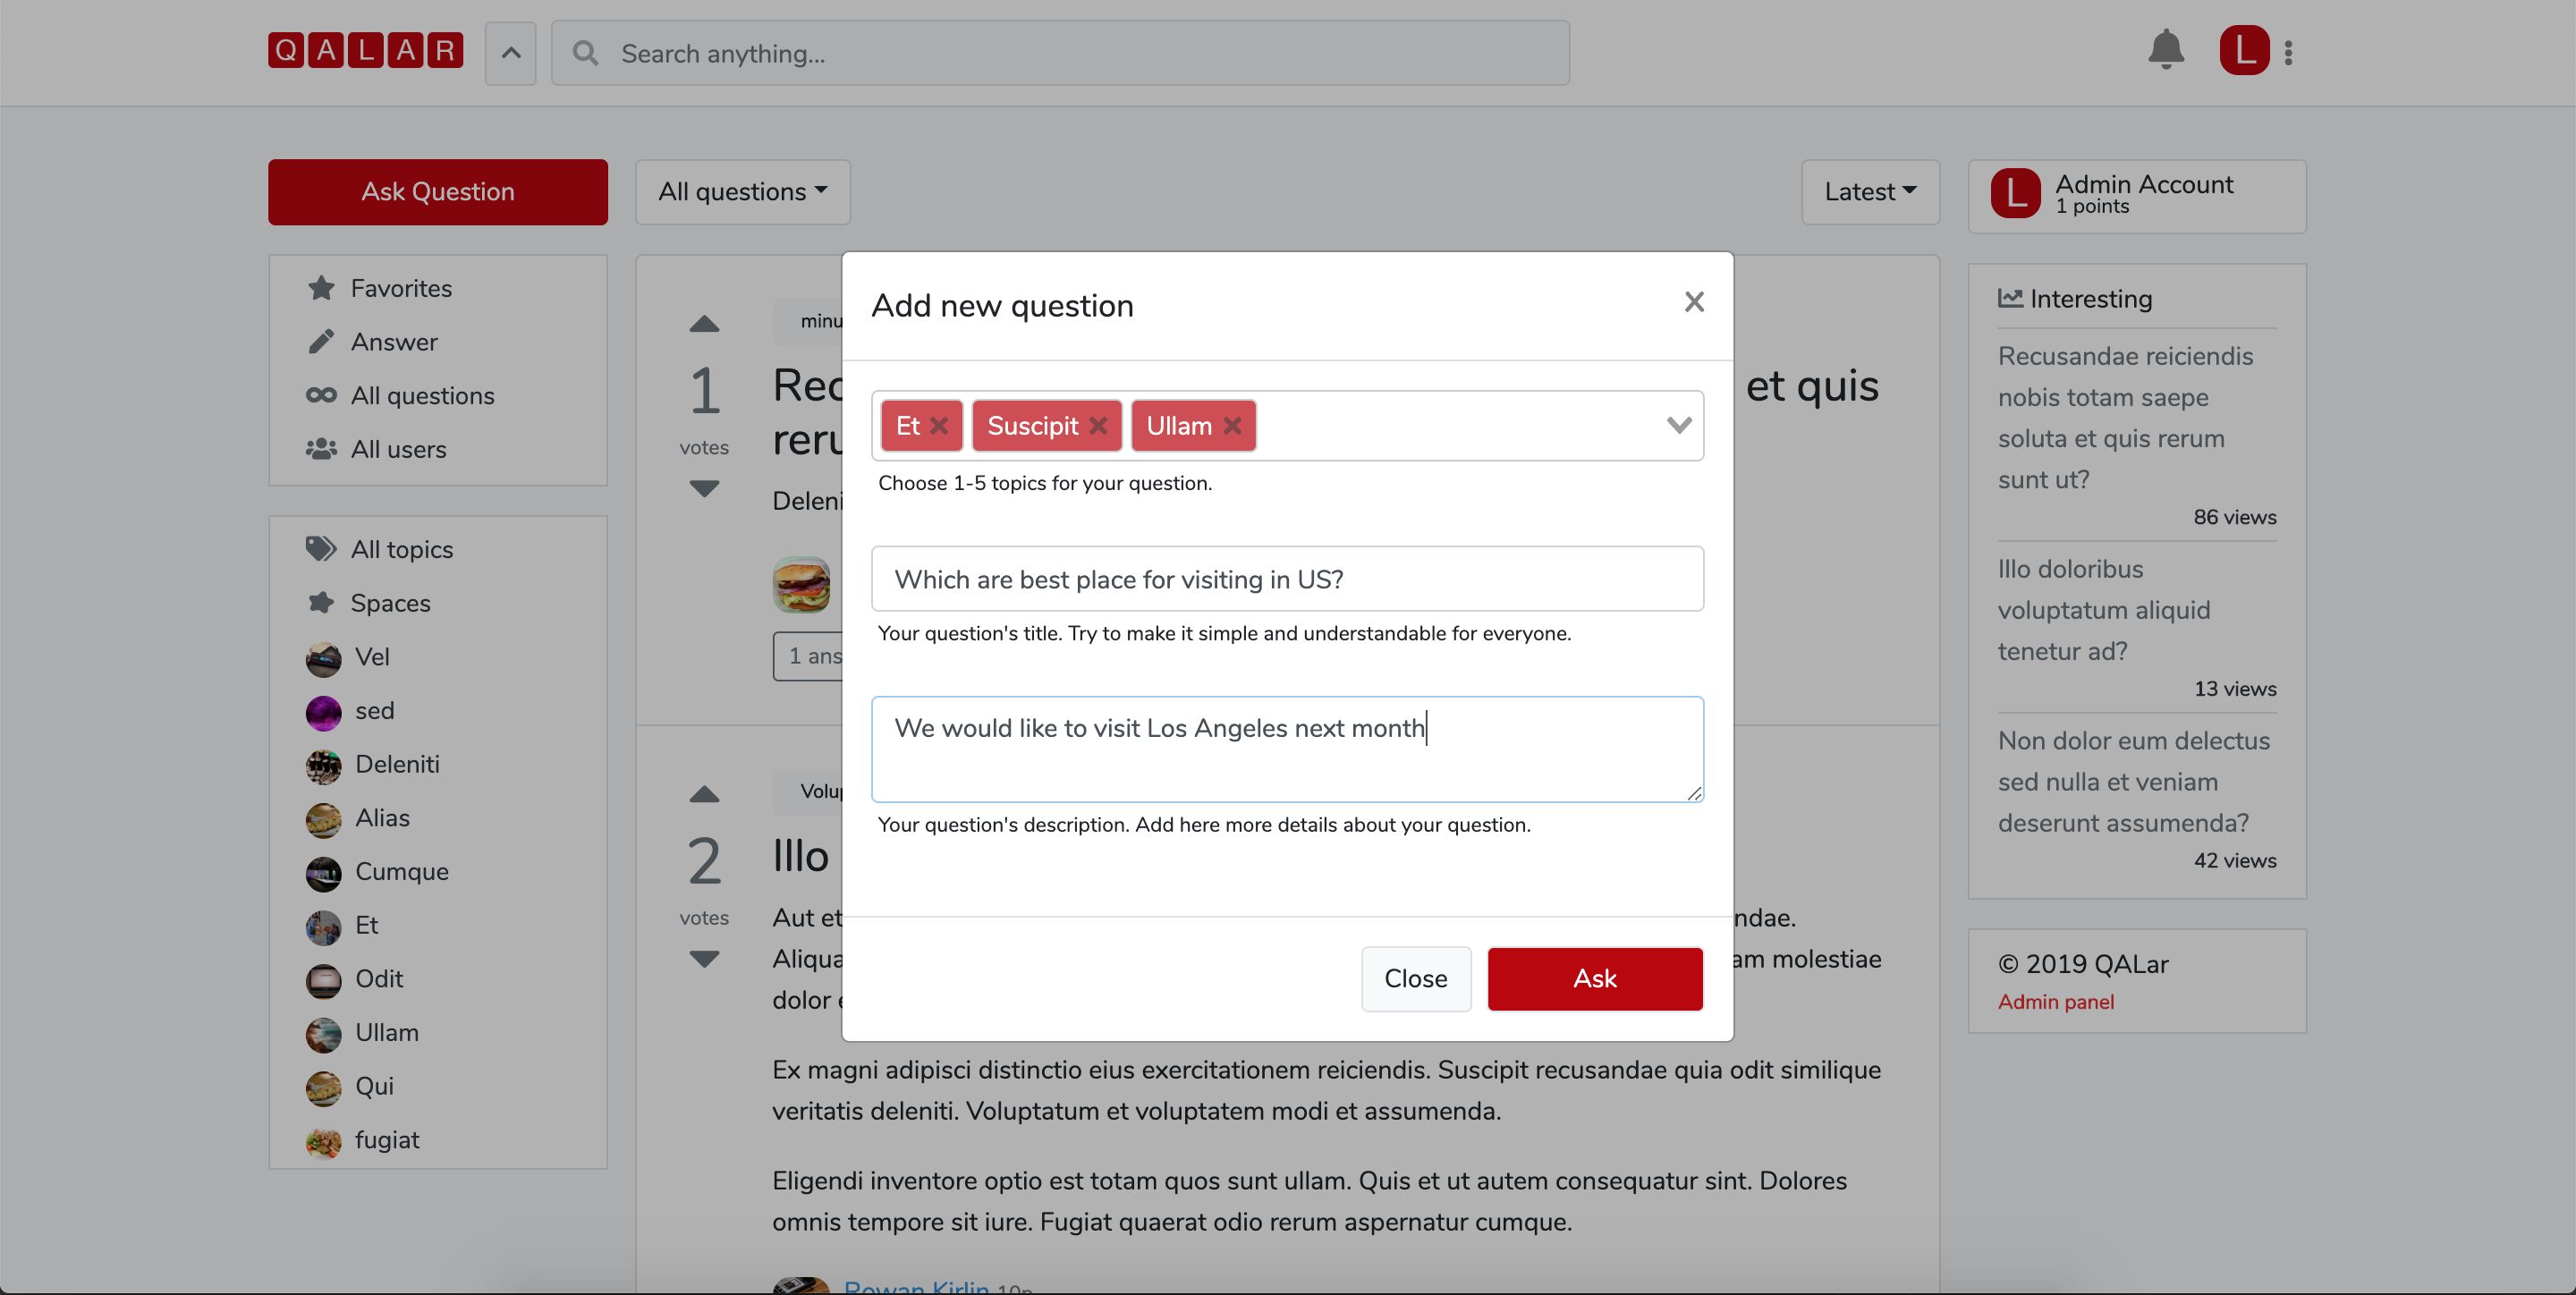Select the Spaces sidebar item
The height and width of the screenshot is (1295, 2576).
pos(390,604)
